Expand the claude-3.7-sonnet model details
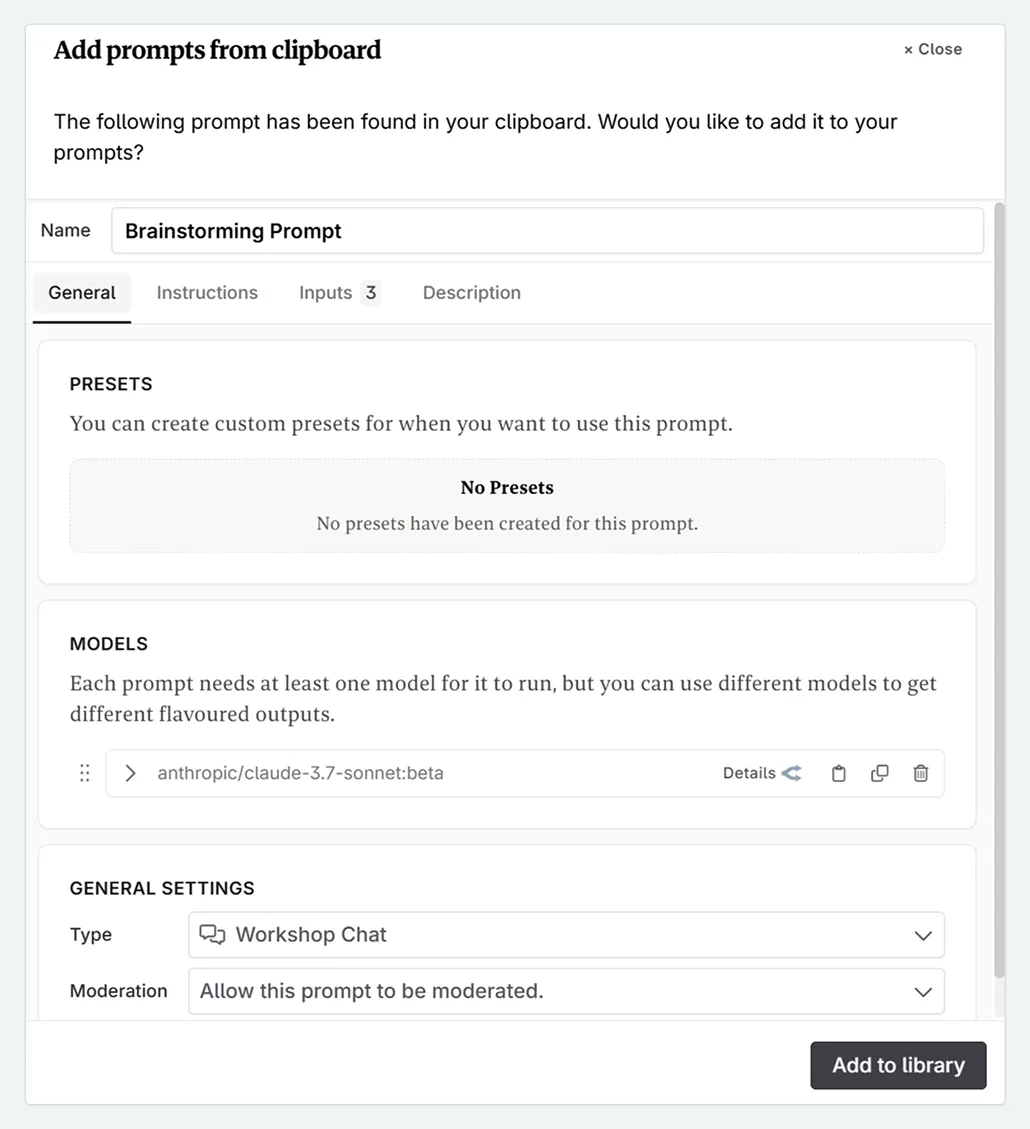 129,773
